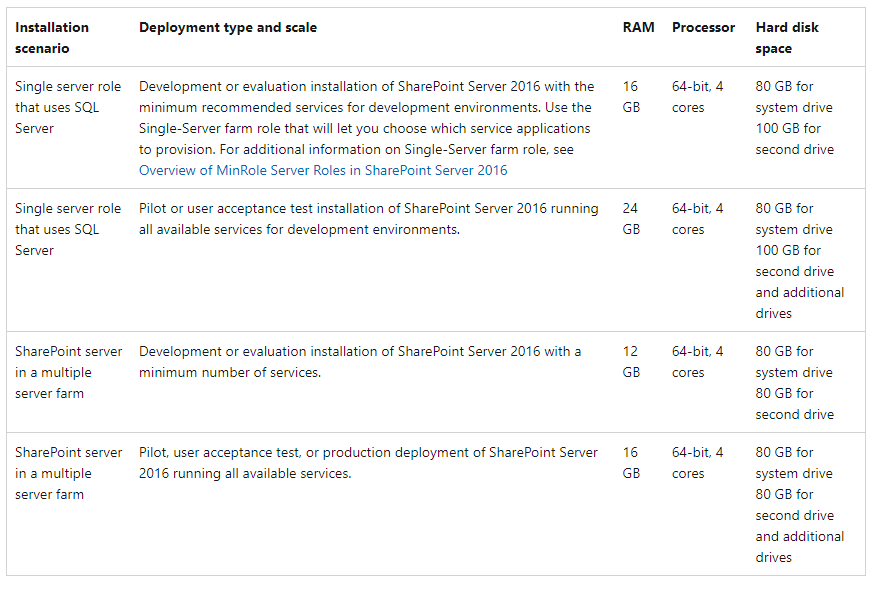
Task: Click first row's 100 GB for second drive text
Action: point(794,139)
